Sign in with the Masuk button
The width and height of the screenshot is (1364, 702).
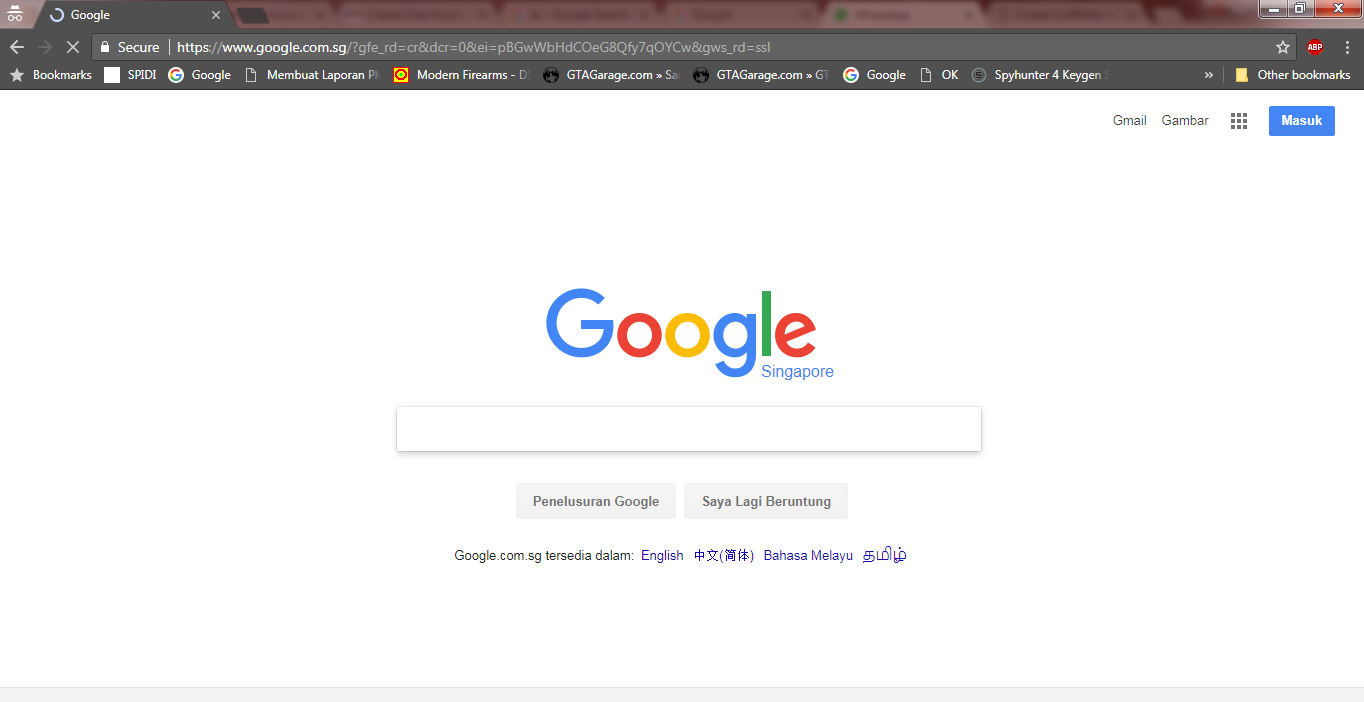(x=1302, y=121)
